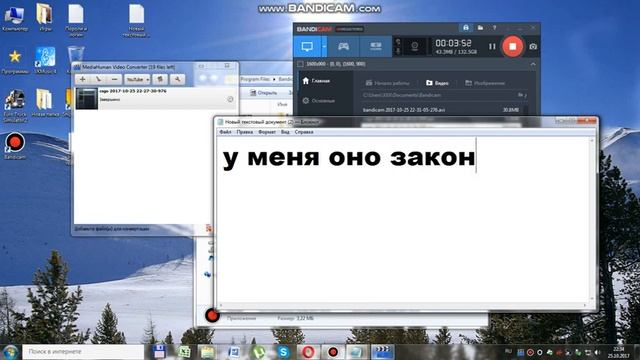Add a file in MediaHuman Video Converter

[x=82, y=79]
